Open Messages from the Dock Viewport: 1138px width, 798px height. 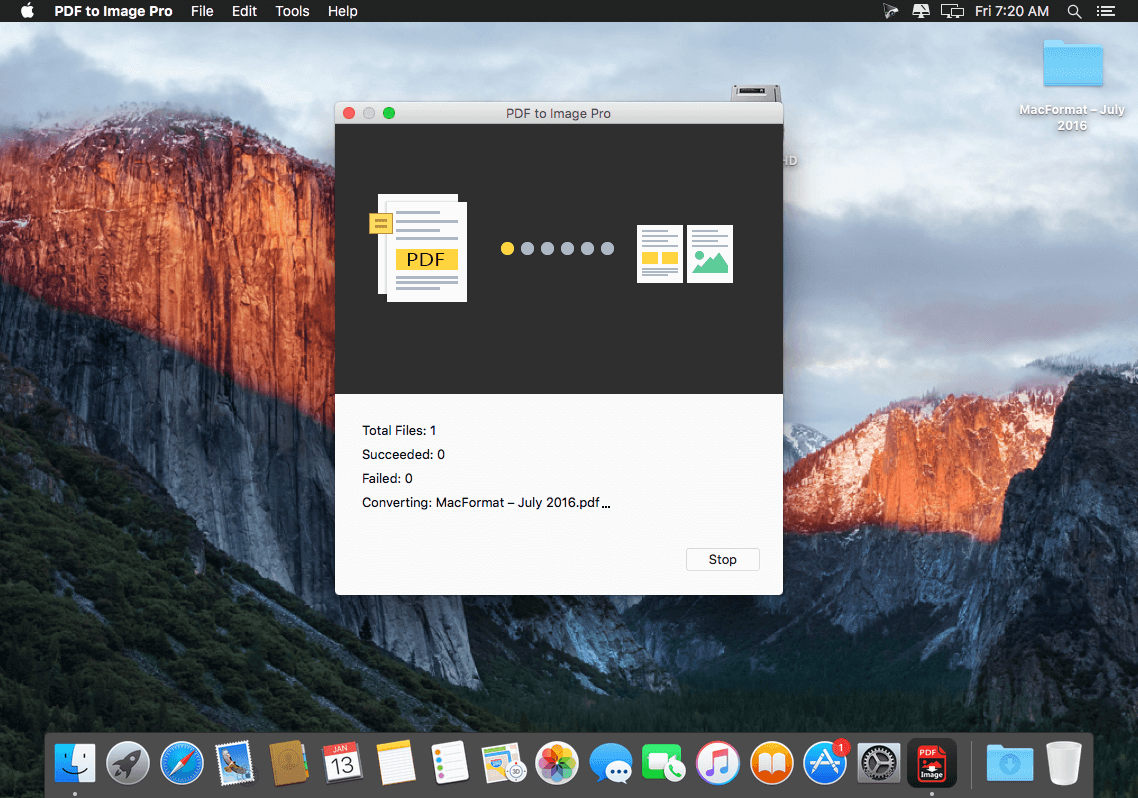click(610, 763)
